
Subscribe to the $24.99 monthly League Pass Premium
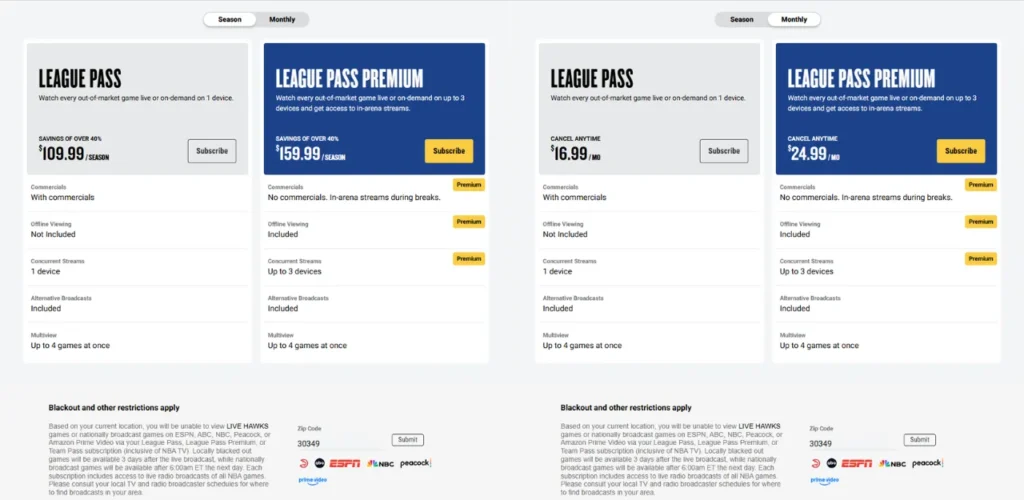coord(961,151)
